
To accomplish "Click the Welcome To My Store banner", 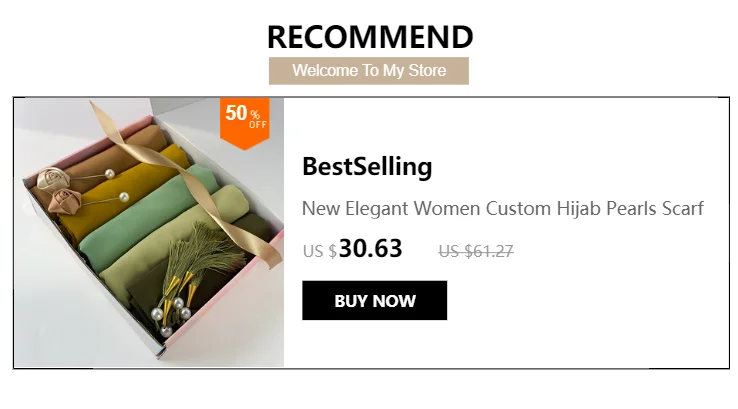I will coord(369,71).
